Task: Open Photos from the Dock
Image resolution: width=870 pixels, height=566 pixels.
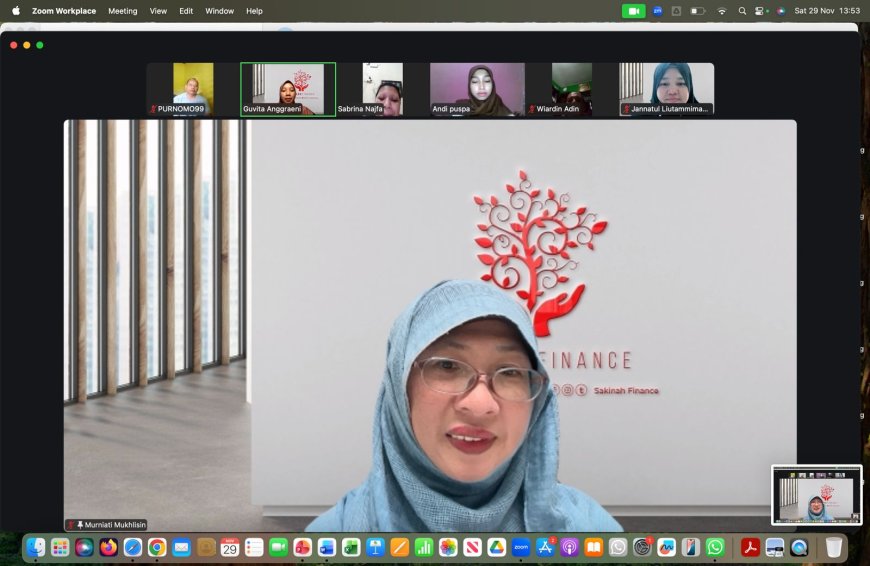Action: point(448,548)
